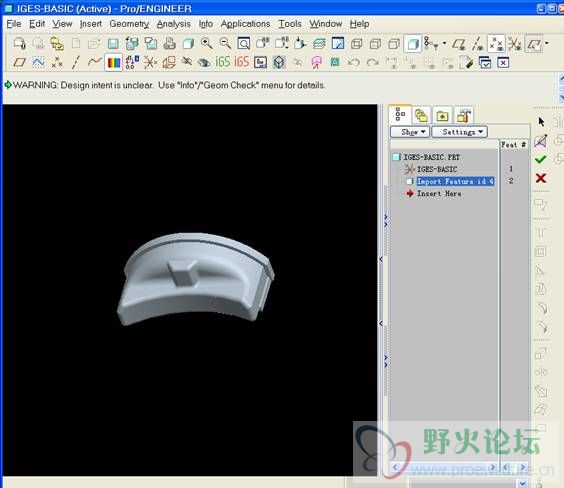Screen dimensions: 564x488
Task: Open the Show dropdown in model tree
Action: point(410,132)
